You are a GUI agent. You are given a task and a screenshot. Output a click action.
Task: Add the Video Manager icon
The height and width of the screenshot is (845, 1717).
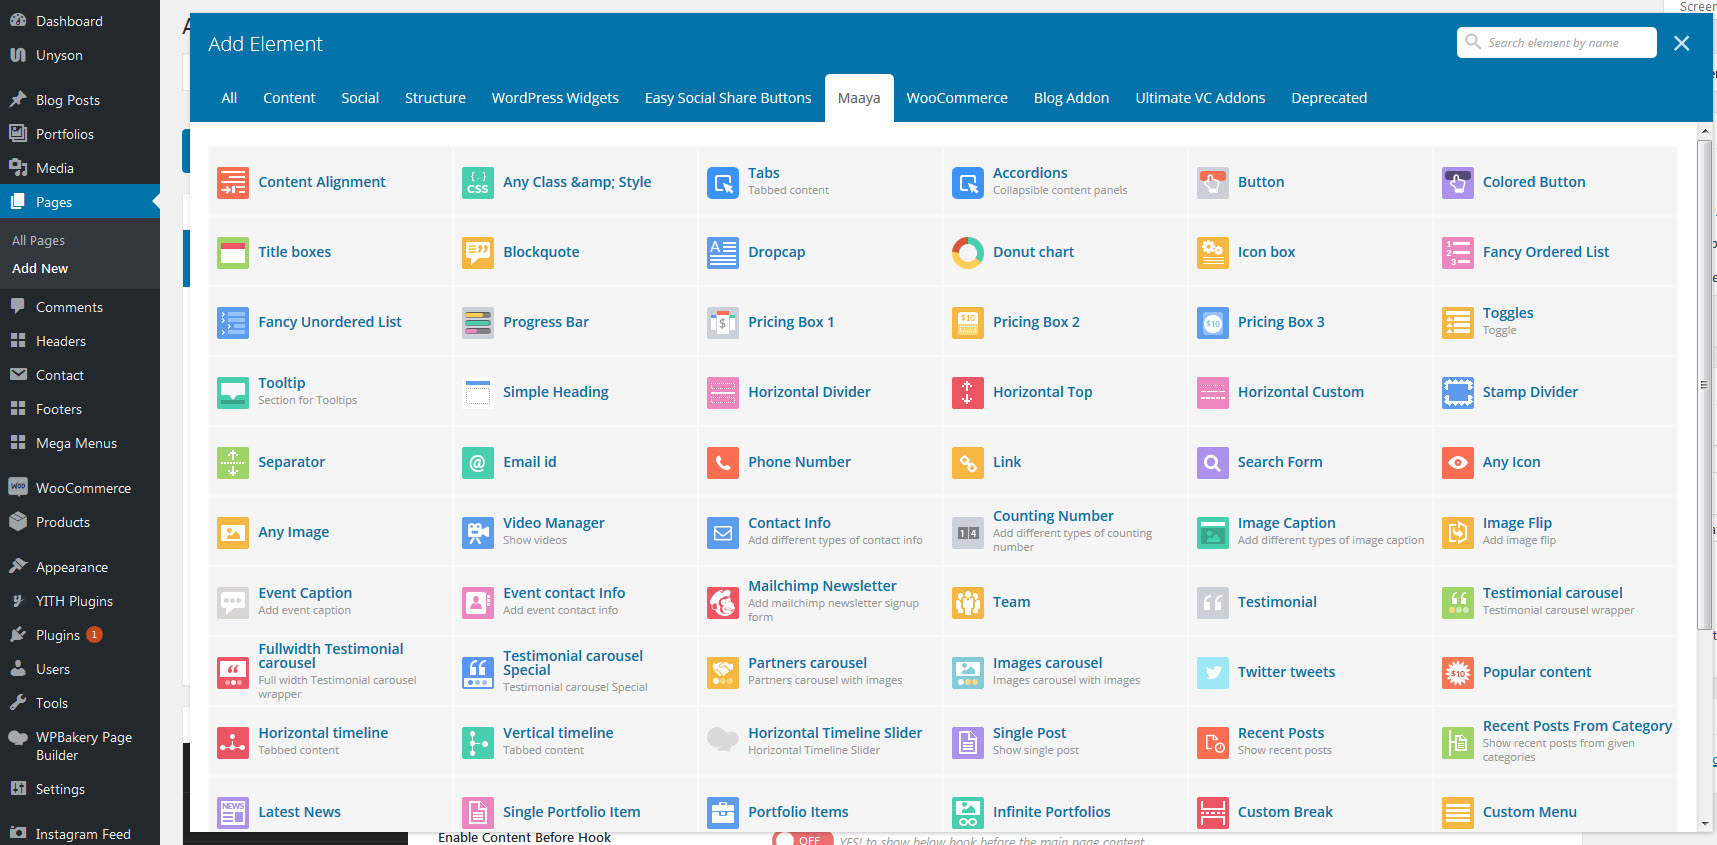478,533
